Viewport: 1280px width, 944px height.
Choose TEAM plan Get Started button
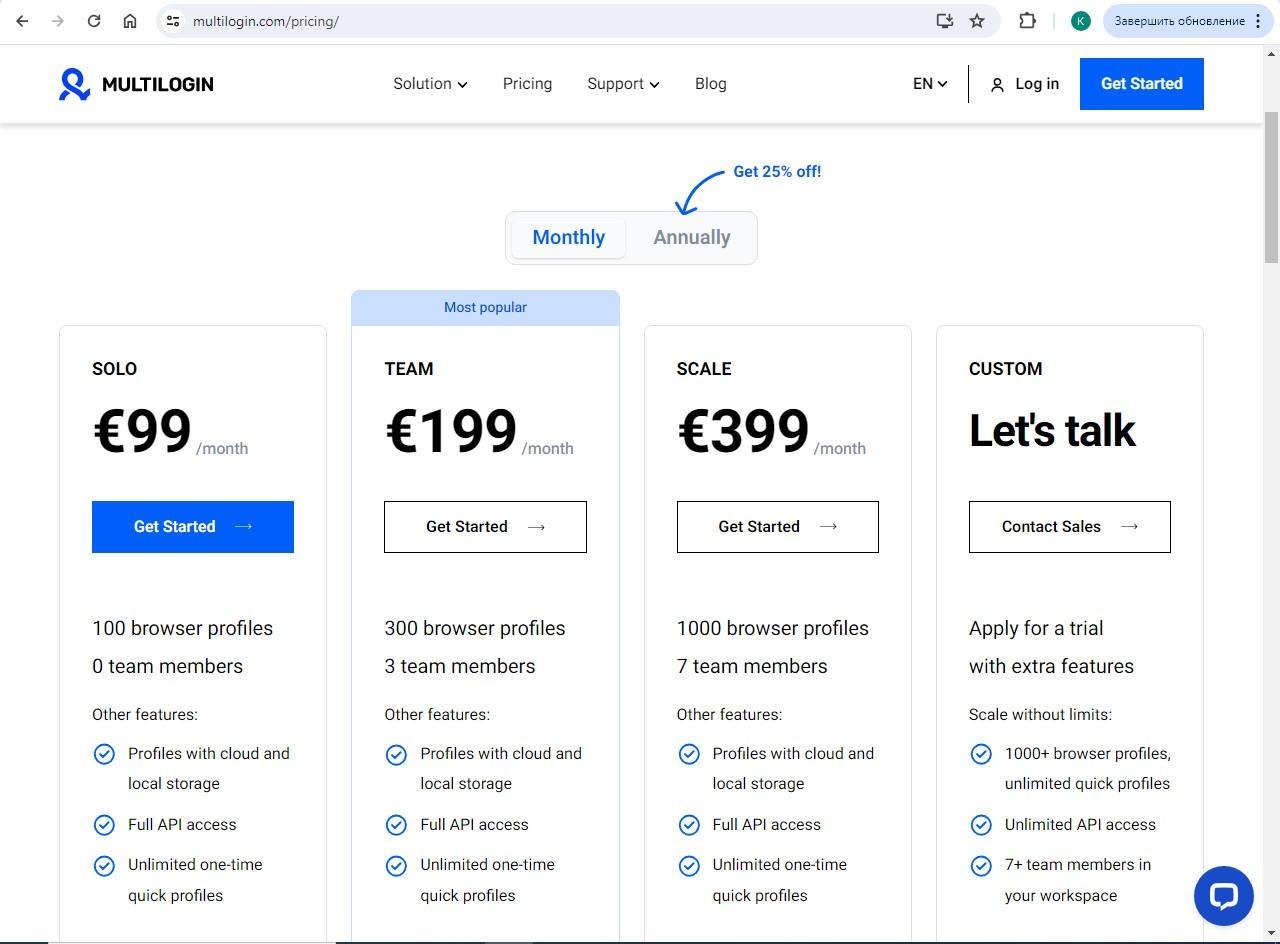pyautogui.click(x=485, y=527)
